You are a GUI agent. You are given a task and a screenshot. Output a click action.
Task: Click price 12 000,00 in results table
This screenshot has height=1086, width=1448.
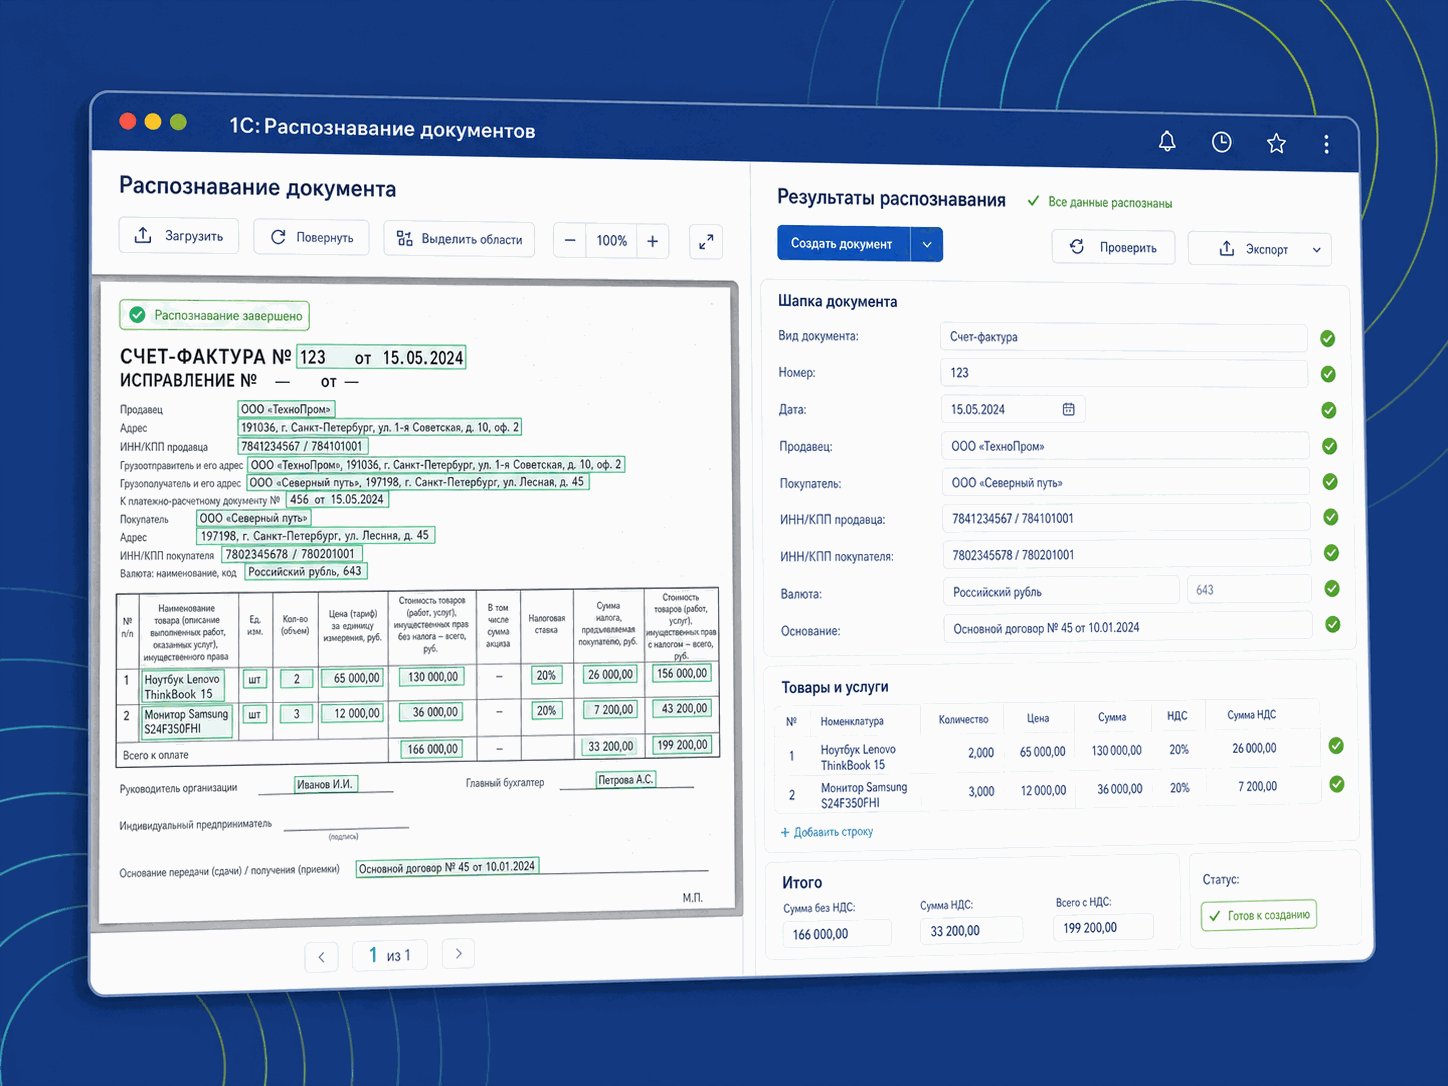pos(1043,790)
